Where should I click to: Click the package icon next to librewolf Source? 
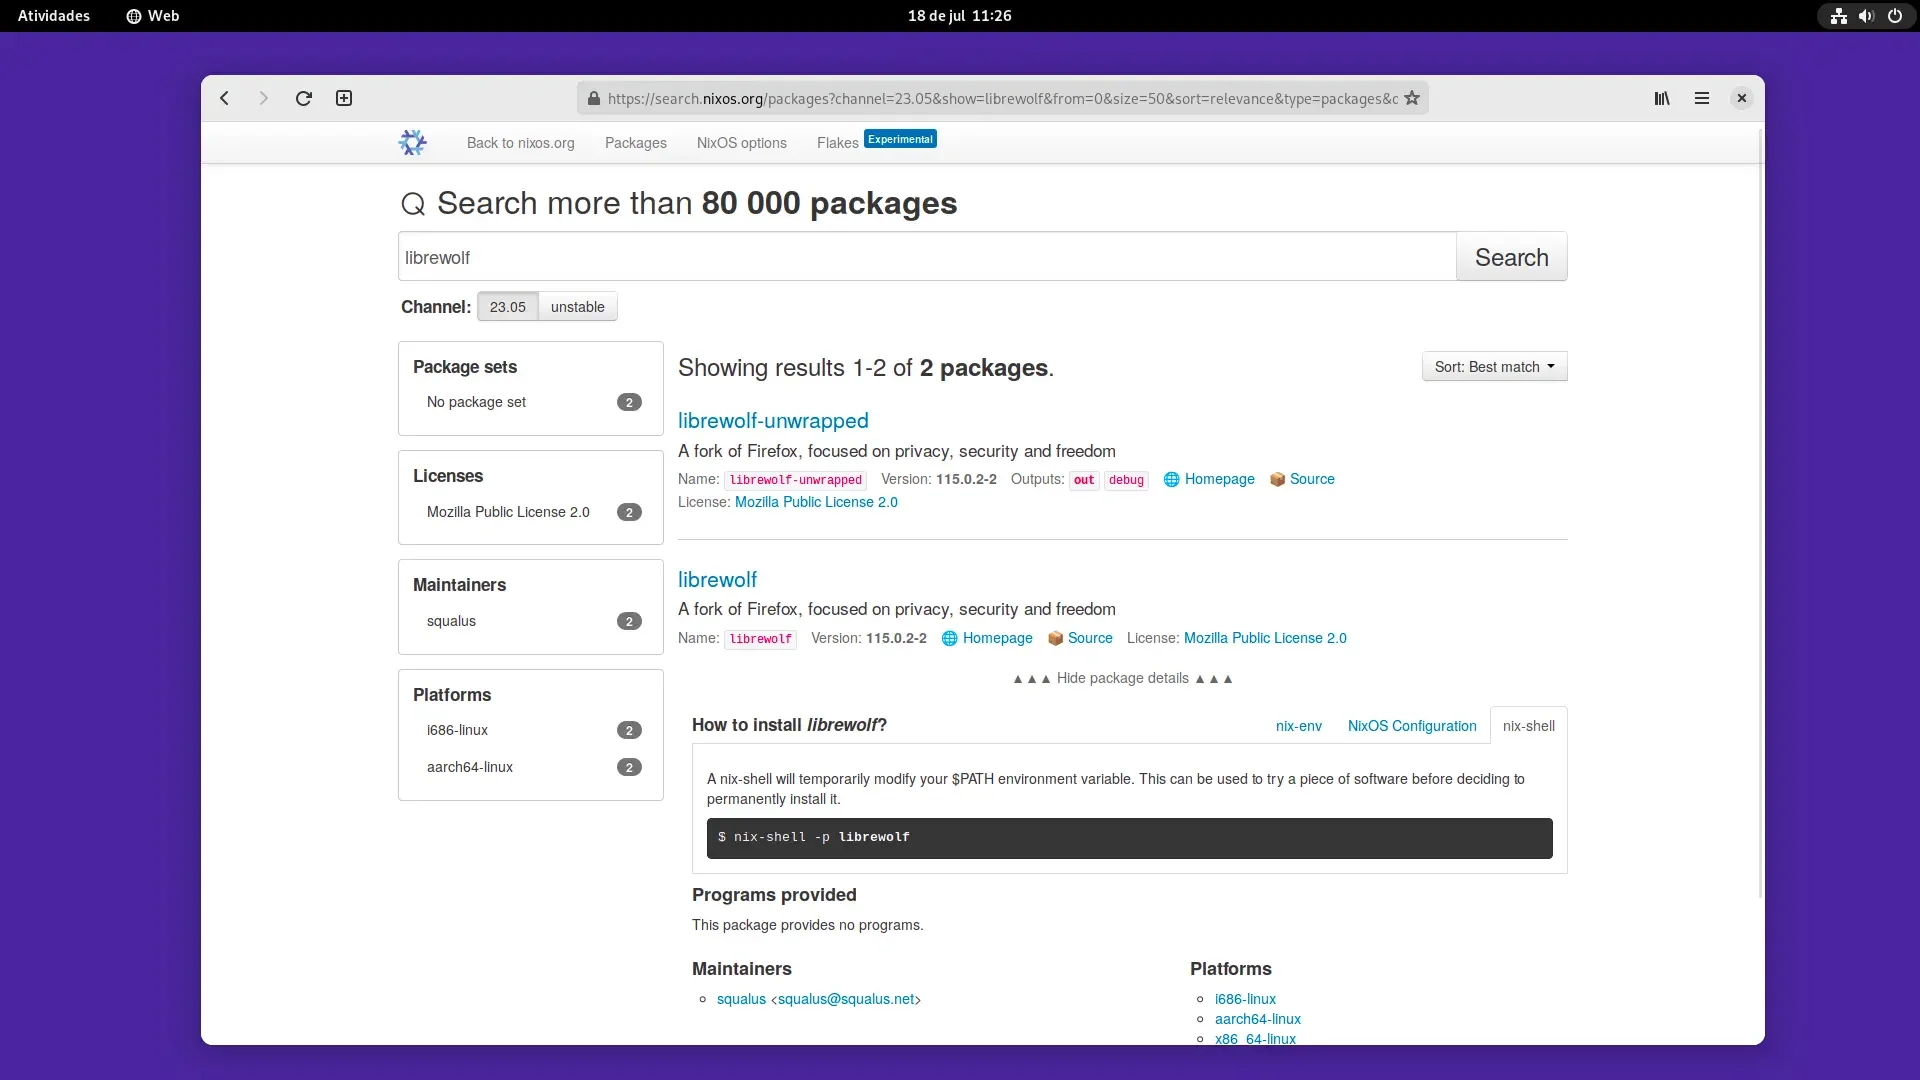[1055, 639]
